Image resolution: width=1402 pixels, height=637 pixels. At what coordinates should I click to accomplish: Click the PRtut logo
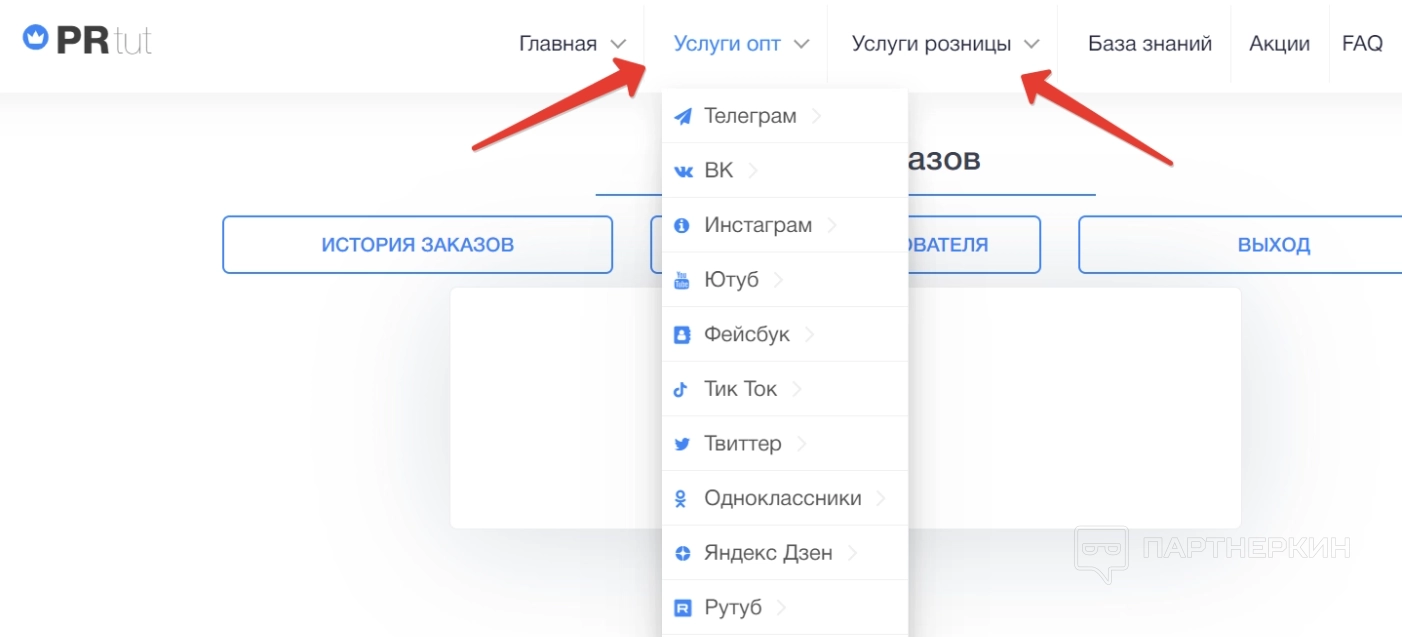point(87,40)
